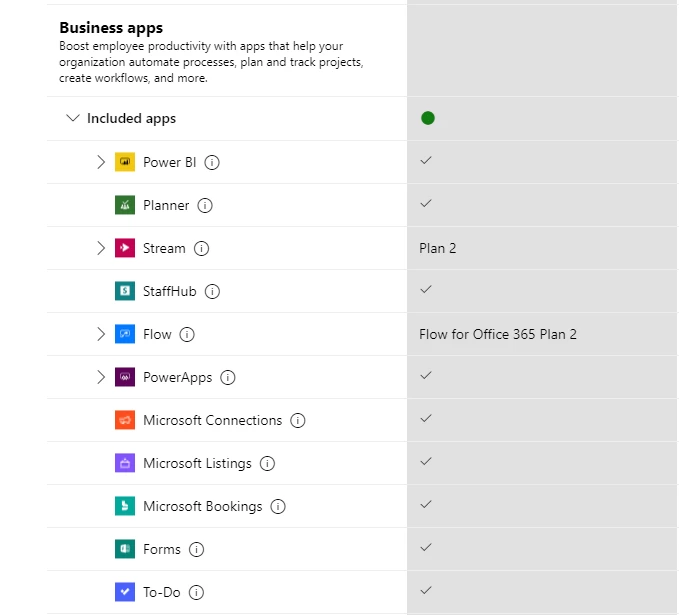
Task: Click the To-Do app icon
Action: point(125,592)
